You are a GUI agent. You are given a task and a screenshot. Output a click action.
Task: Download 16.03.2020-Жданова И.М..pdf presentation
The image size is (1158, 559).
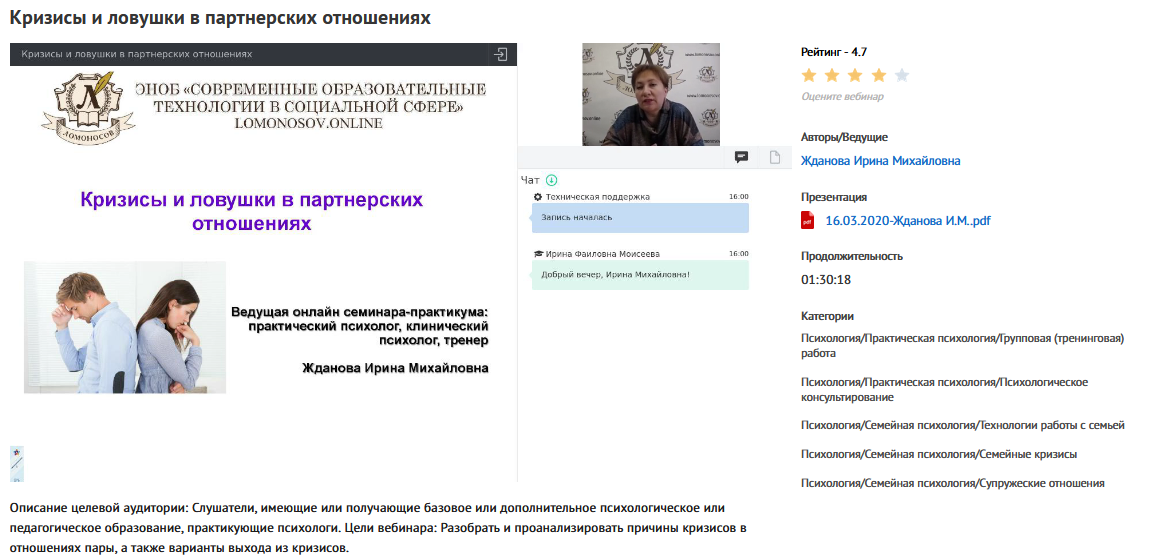tap(907, 221)
